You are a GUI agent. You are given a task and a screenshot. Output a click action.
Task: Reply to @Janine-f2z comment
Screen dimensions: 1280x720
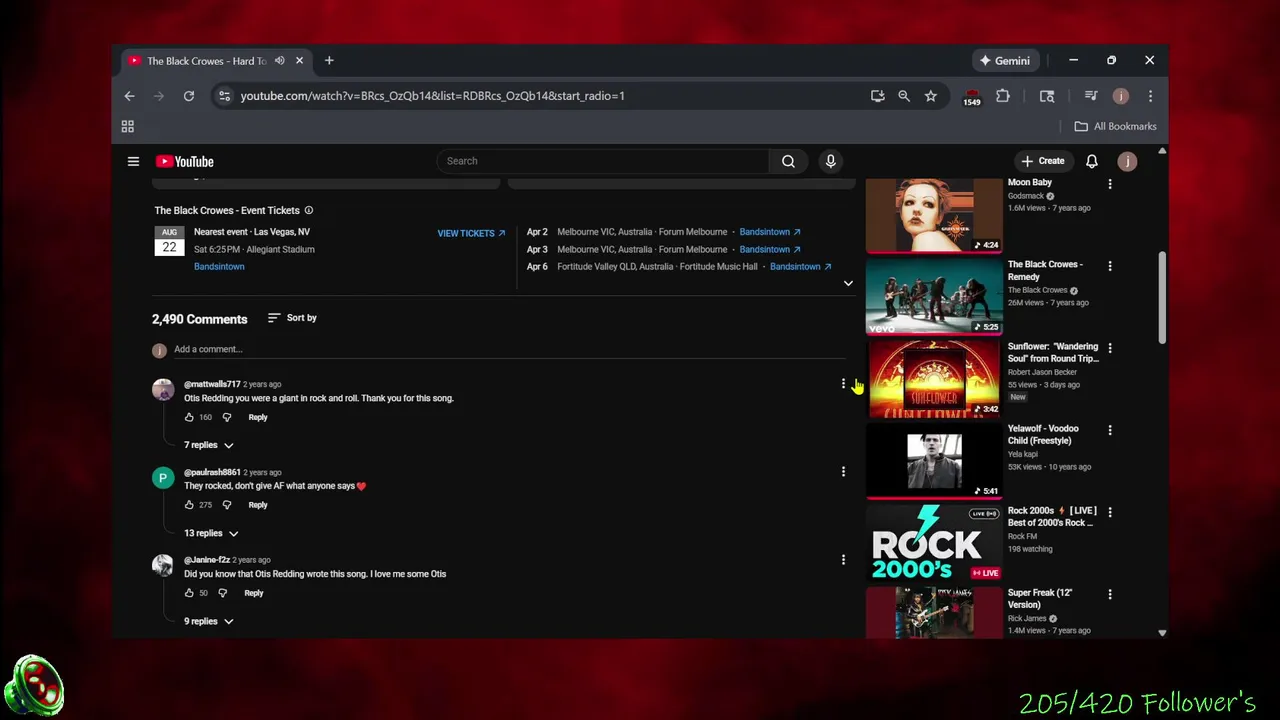(x=254, y=593)
